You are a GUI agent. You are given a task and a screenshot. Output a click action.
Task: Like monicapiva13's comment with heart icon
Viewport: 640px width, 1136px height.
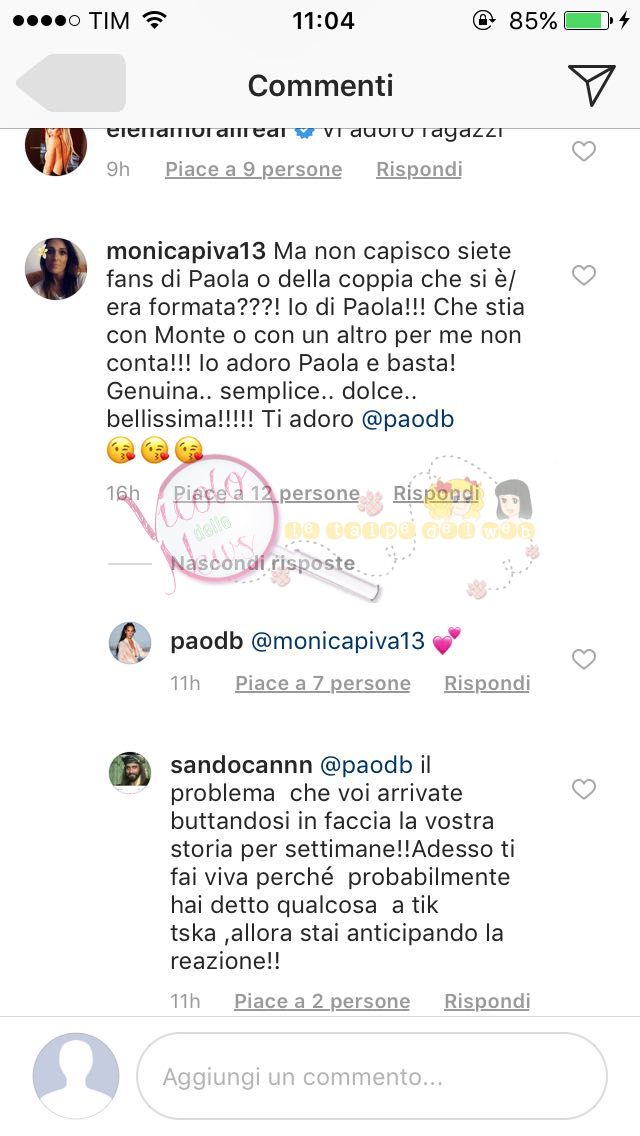click(x=584, y=275)
